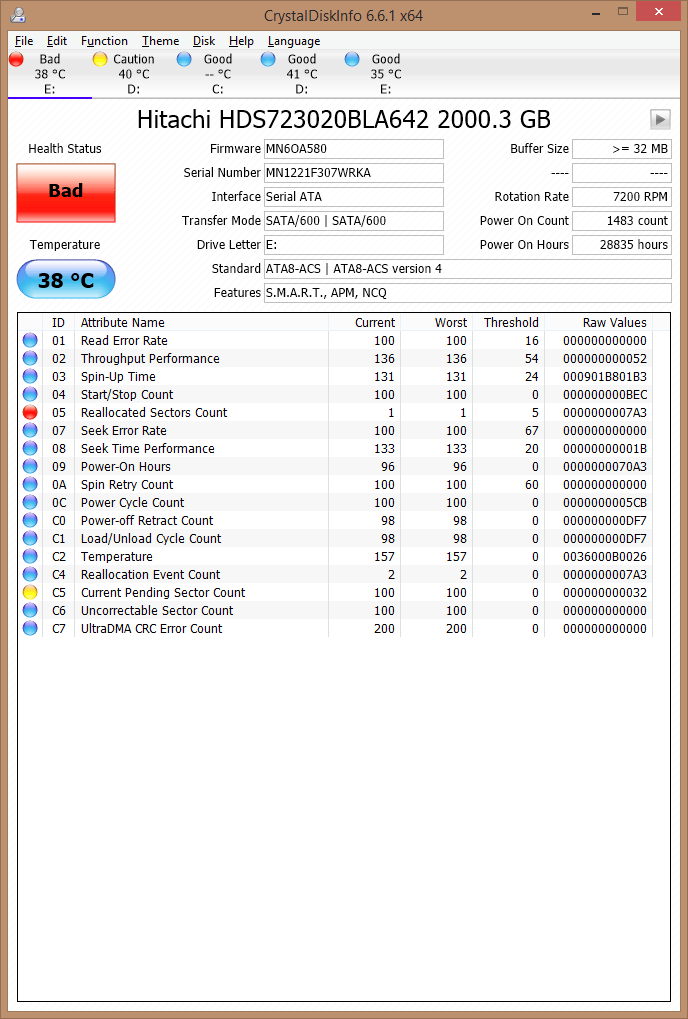Image resolution: width=688 pixels, height=1019 pixels.
Task: Open the Theme menu
Action: tap(160, 41)
